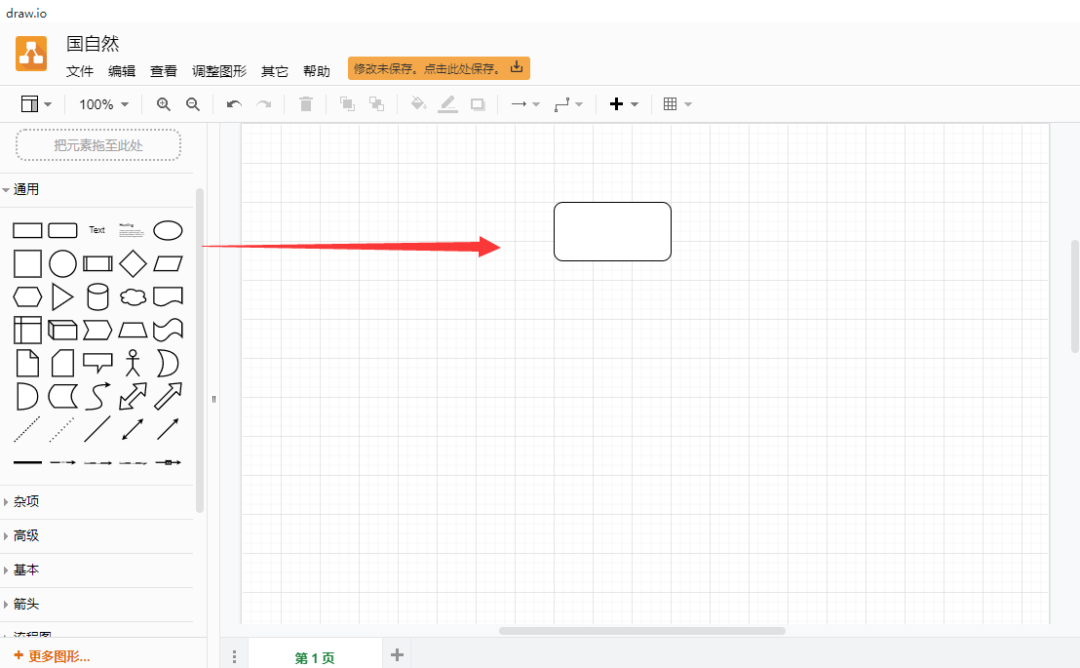This screenshot has height=668, width=1080.
Task: Click the zoom in magnifier icon
Action: pos(163,104)
